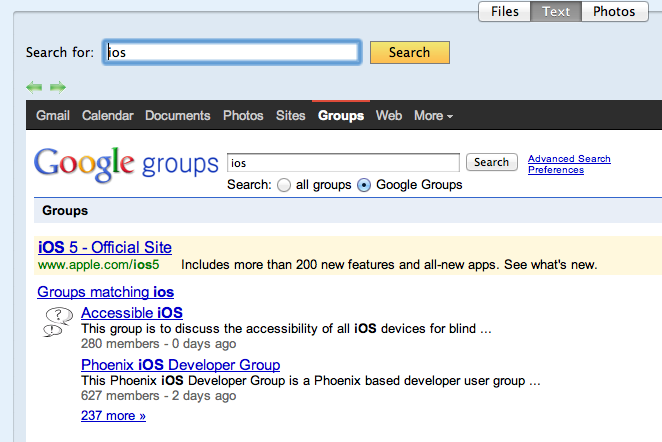Switch to the Text tab
The height and width of the screenshot is (442, 662).
(556, 12)
